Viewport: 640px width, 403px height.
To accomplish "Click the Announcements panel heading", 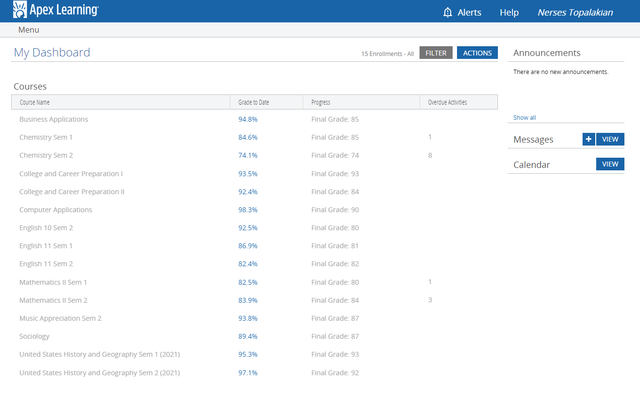I will pyautogui.click(x=547, y=53).
